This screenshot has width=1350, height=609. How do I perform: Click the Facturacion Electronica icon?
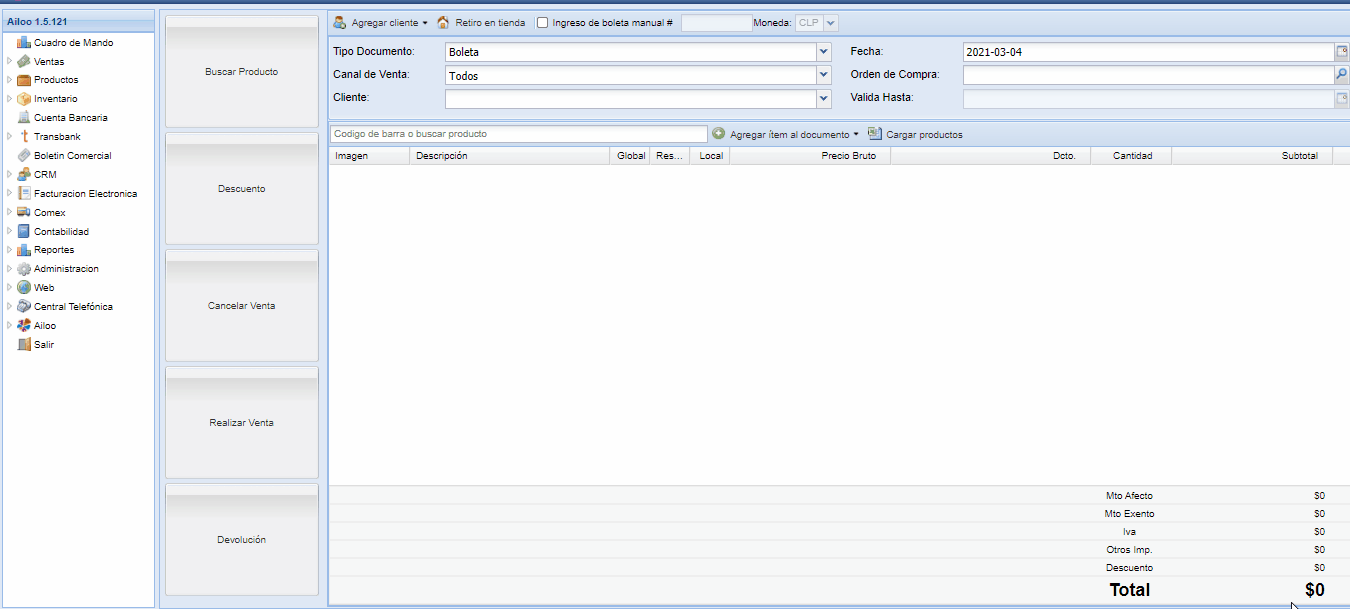click(24, 193)
